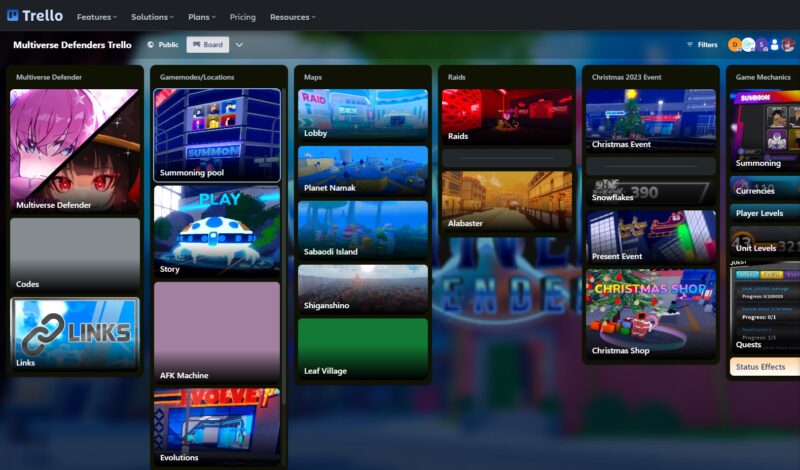The width and height of the screenshot is (800, 470).
Task: Open the Christmas Shop card
Action: 651,314
